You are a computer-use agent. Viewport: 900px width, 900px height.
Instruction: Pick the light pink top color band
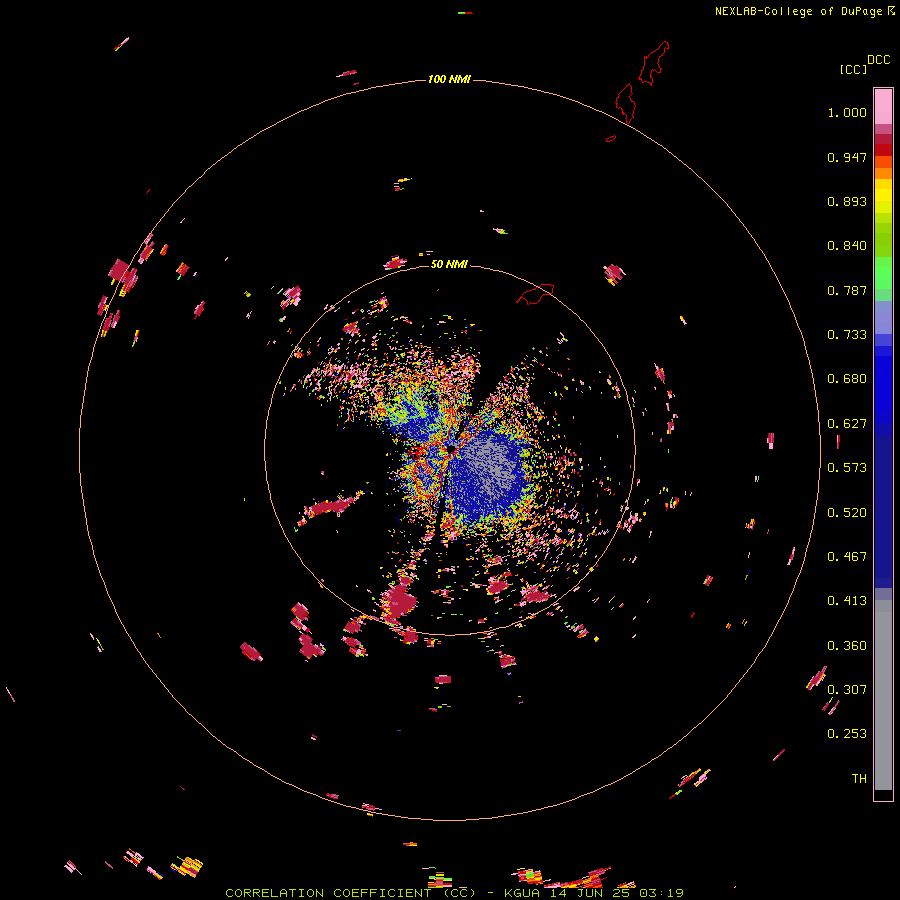[883, 106]
